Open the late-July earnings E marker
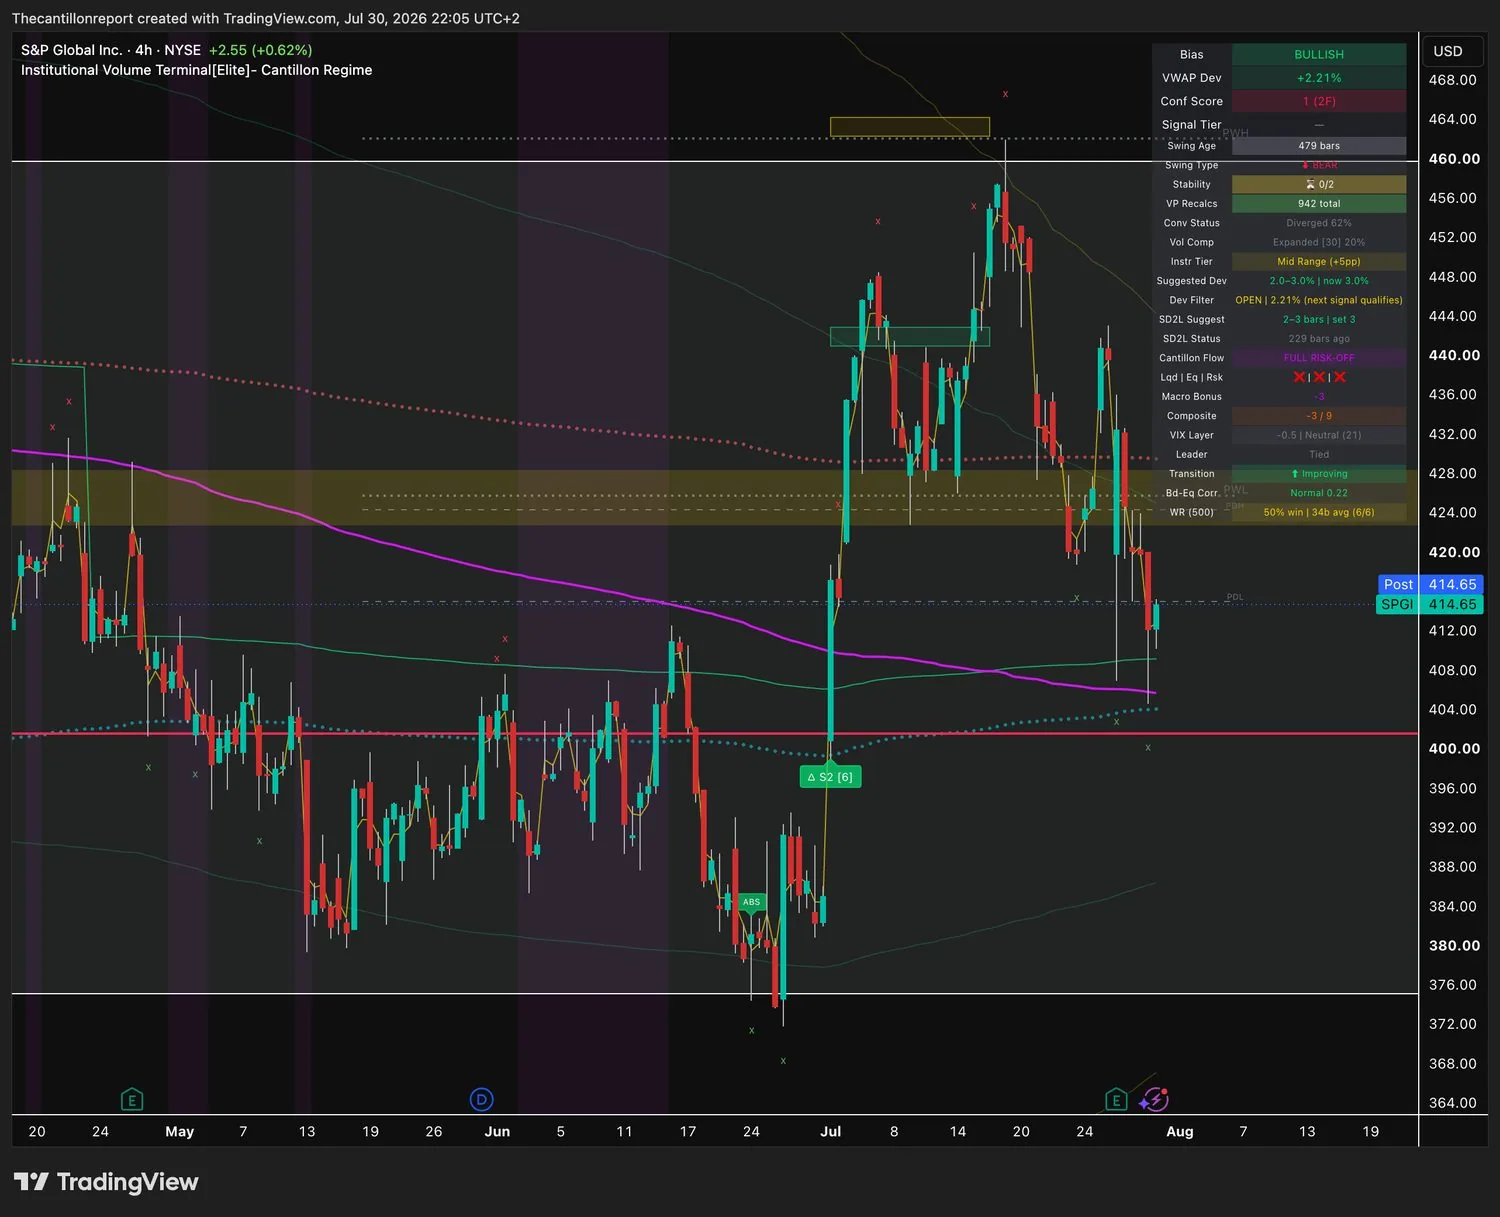Viewport: 1500px width, 1217px height. pyautogui.click(x=1116, y=1100)
